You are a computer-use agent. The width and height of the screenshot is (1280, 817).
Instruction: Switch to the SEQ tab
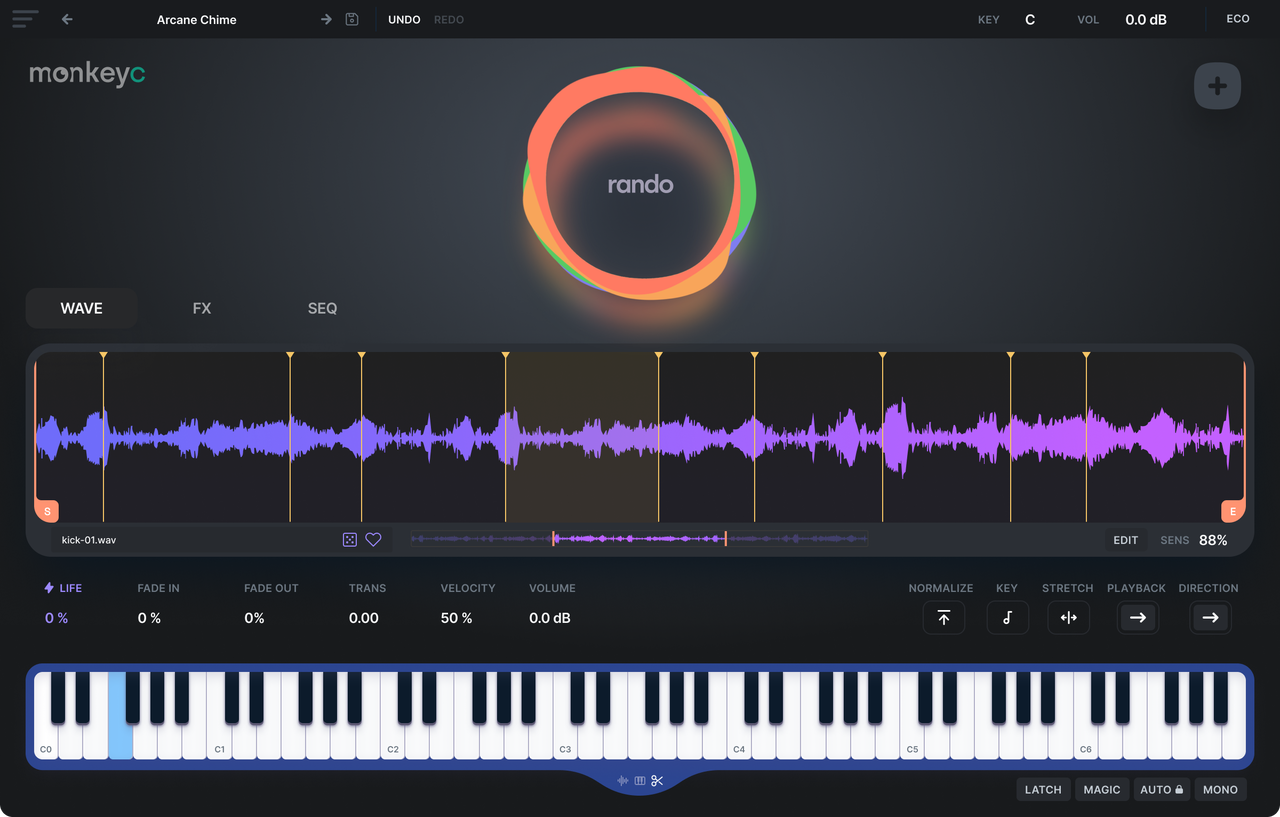(322, 308)
